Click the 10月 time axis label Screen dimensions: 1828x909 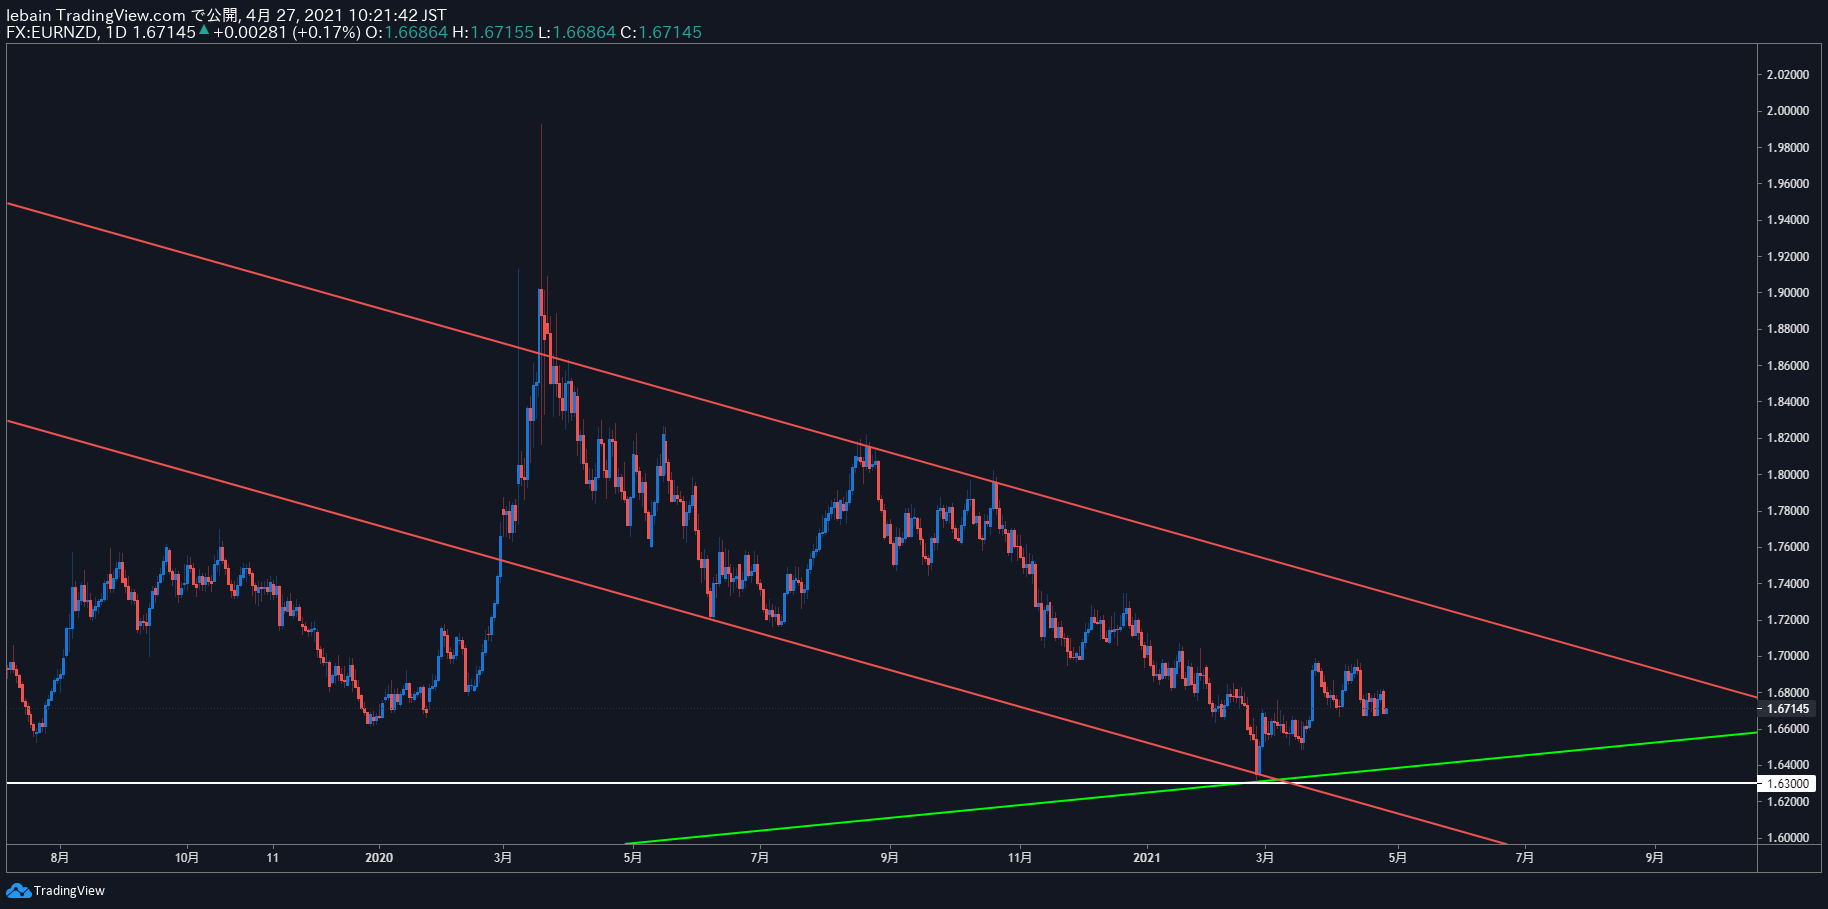point(187,857)
